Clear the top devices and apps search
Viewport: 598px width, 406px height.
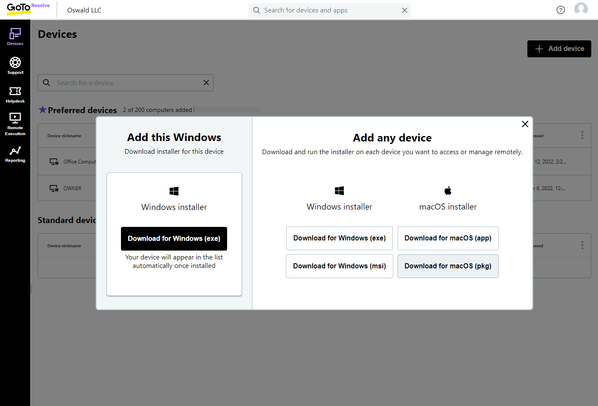404,10
